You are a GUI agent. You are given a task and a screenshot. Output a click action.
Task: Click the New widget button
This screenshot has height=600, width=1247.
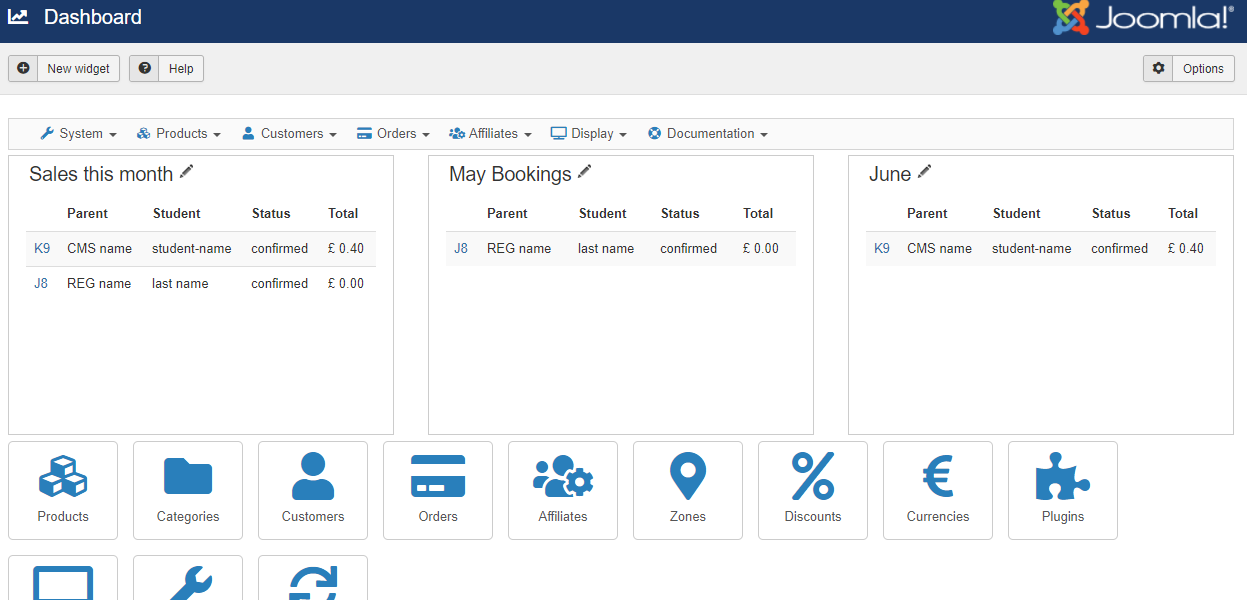tap(65, 69)
